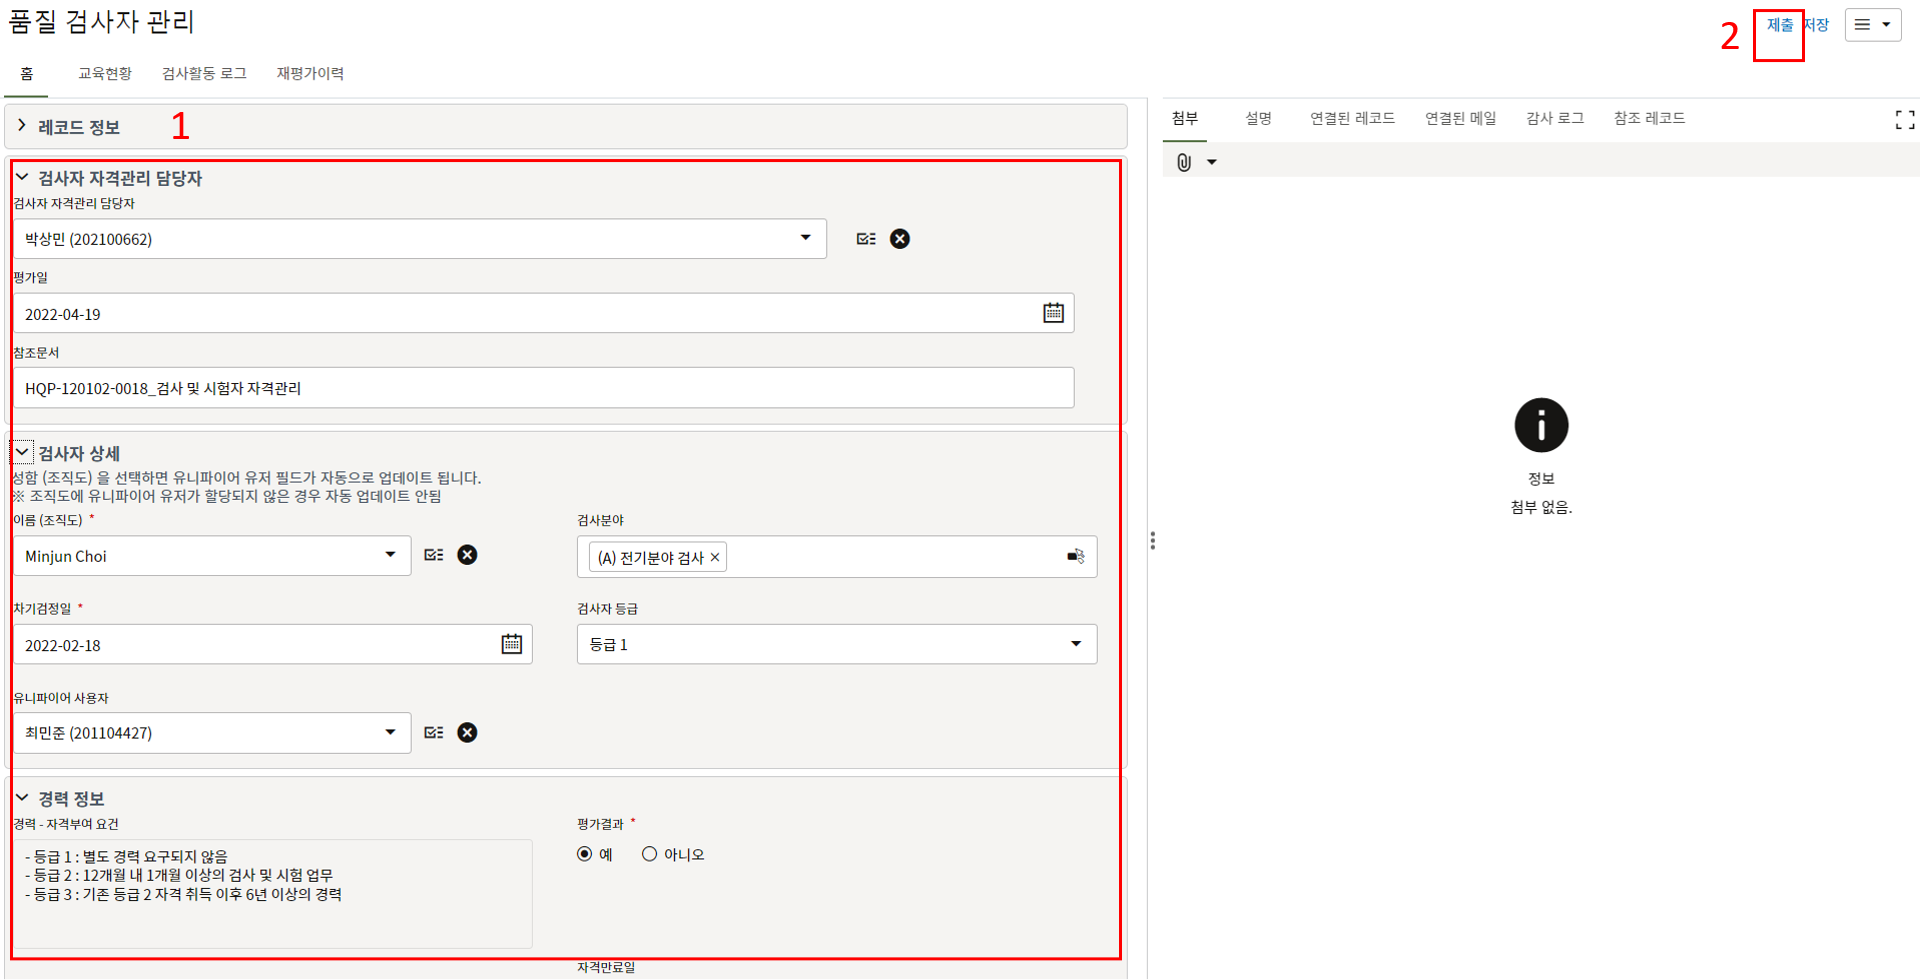Click the 제출 submit button

click(x=1779, y=25)
